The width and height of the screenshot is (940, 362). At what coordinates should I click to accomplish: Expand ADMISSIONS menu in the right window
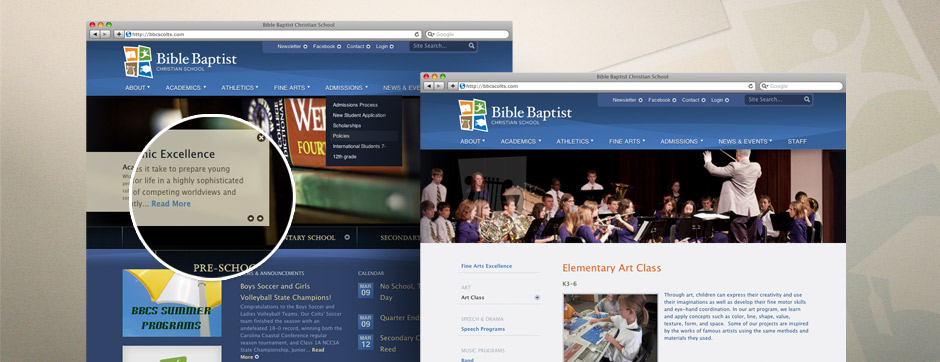click(x=682, y=141)
